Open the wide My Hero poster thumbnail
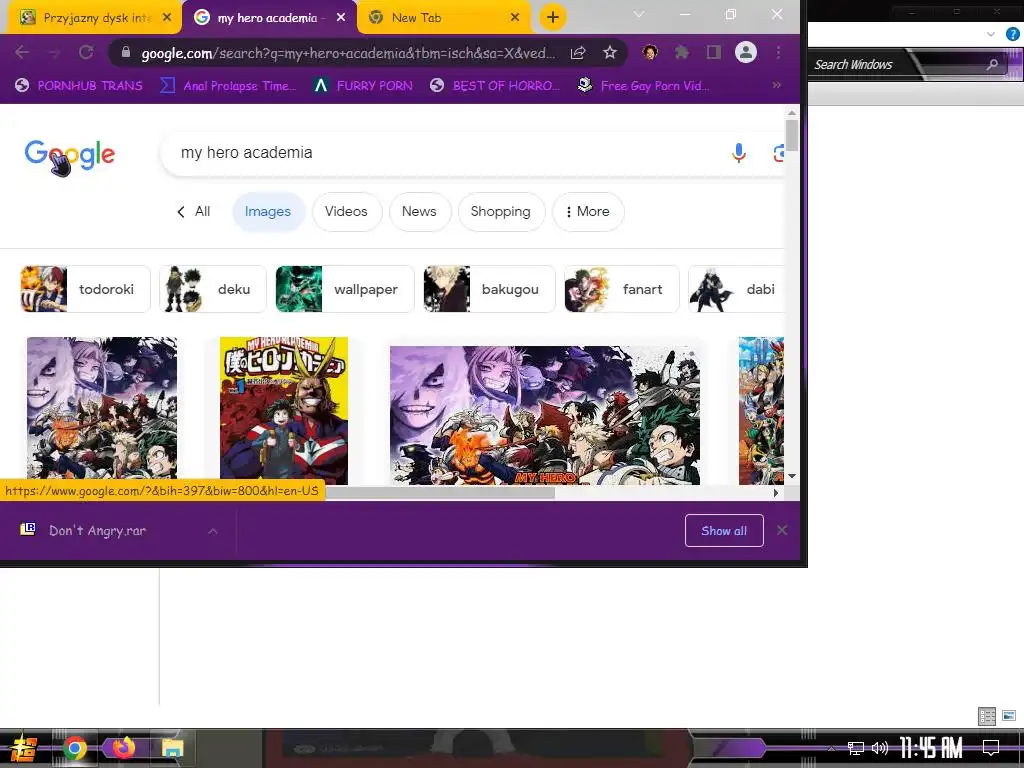Screen dimensions: 1024x768 point(545,415)
